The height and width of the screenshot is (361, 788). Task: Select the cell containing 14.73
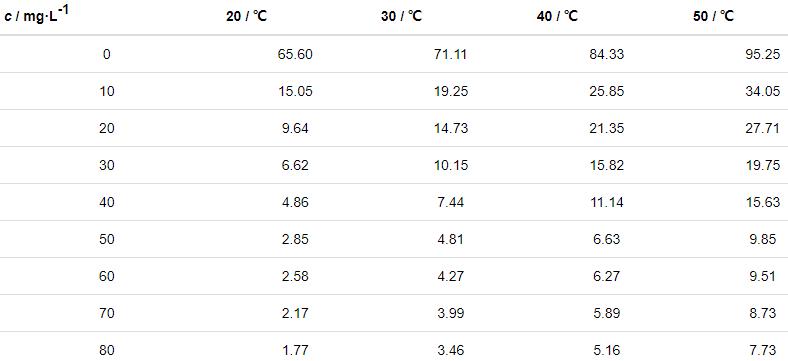click(451, 128)
